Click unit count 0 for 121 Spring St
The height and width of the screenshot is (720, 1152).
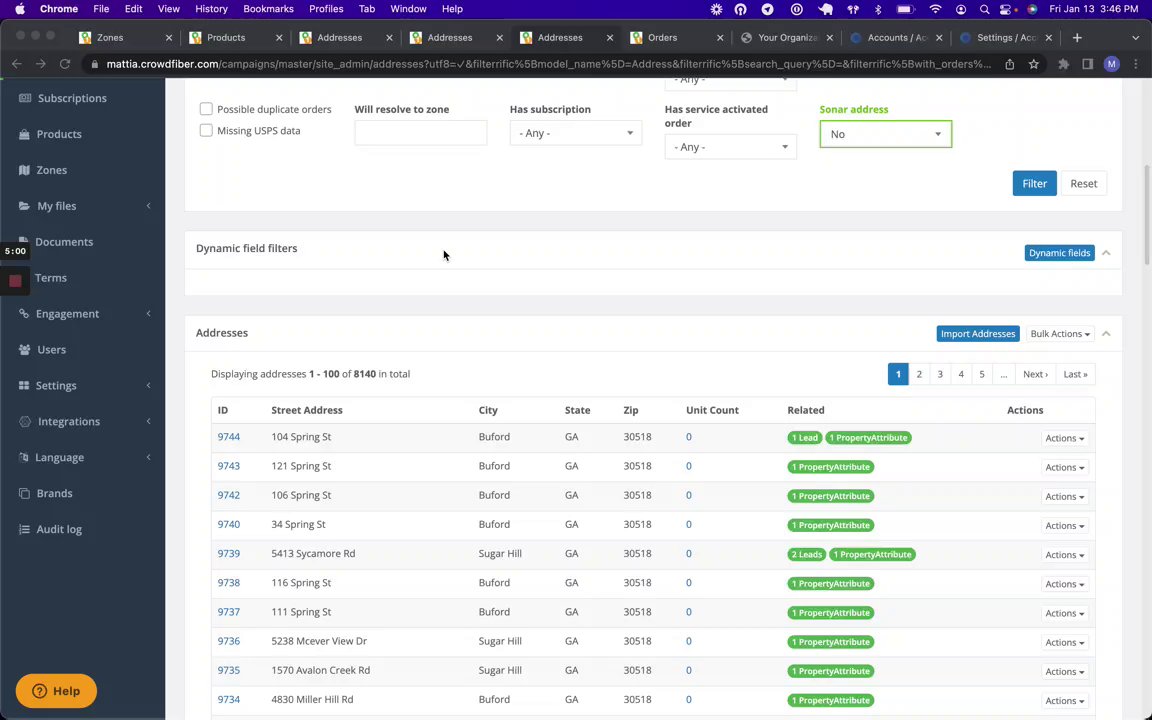tap(688, 466)
